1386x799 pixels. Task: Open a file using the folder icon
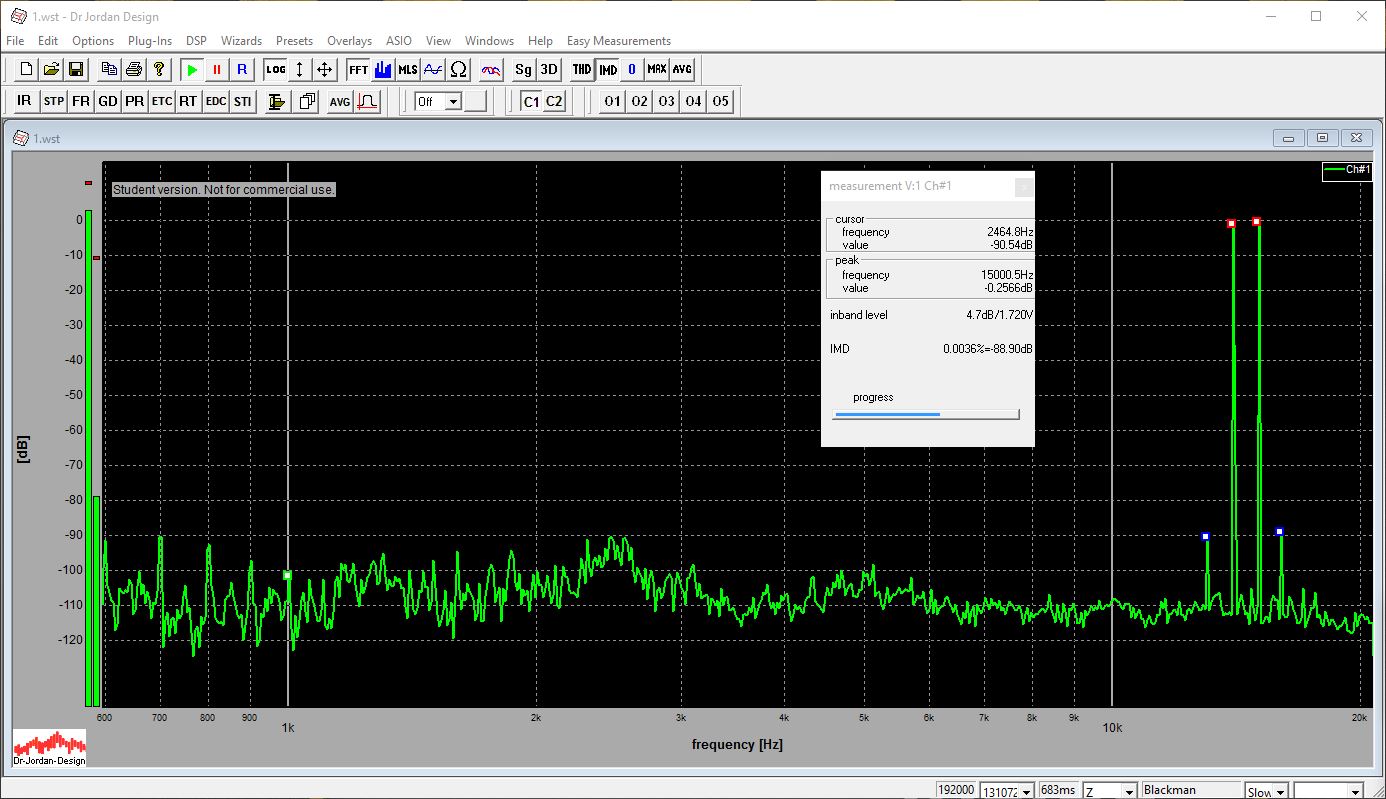point(51,69)
